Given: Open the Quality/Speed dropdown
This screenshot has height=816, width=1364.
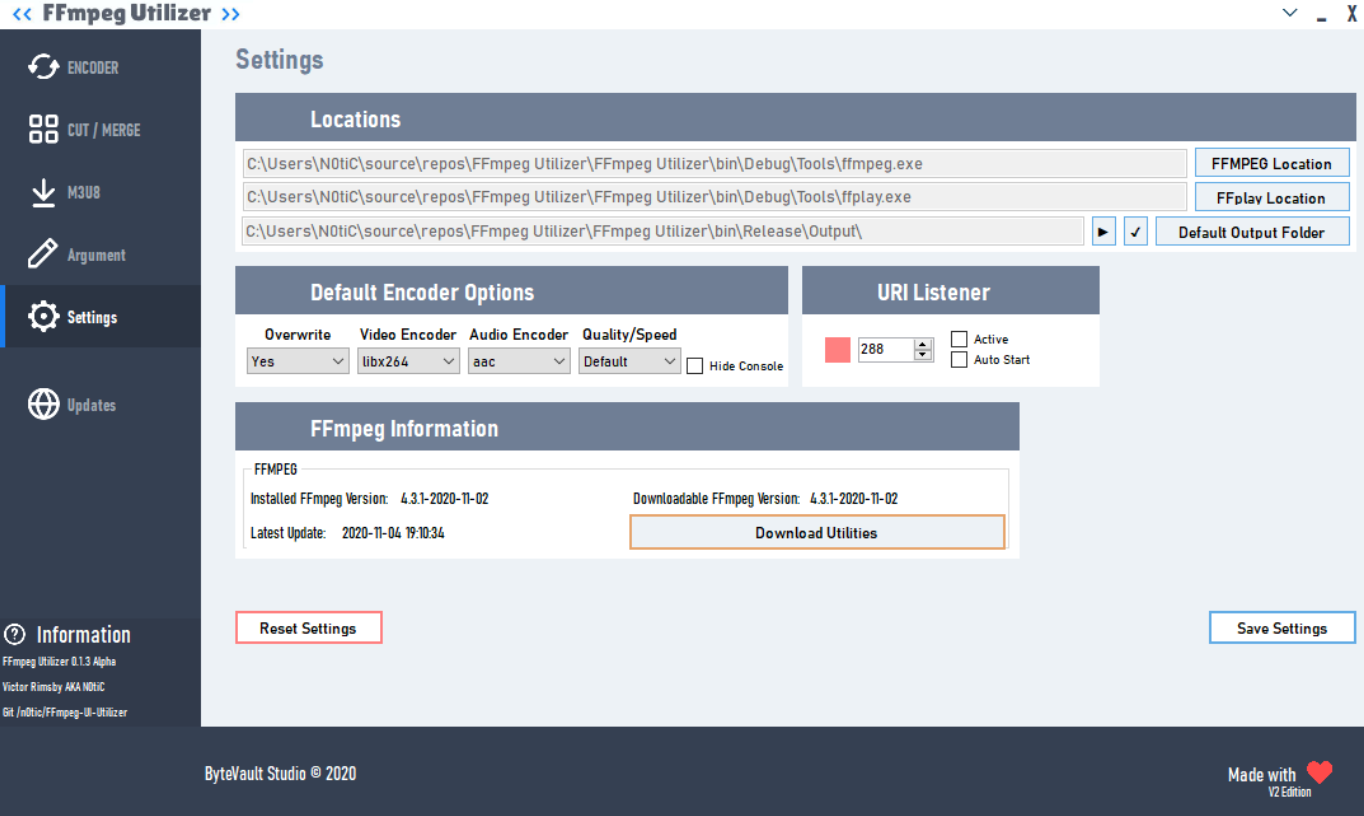Looking at the screenshot, I should coord(630,361).
